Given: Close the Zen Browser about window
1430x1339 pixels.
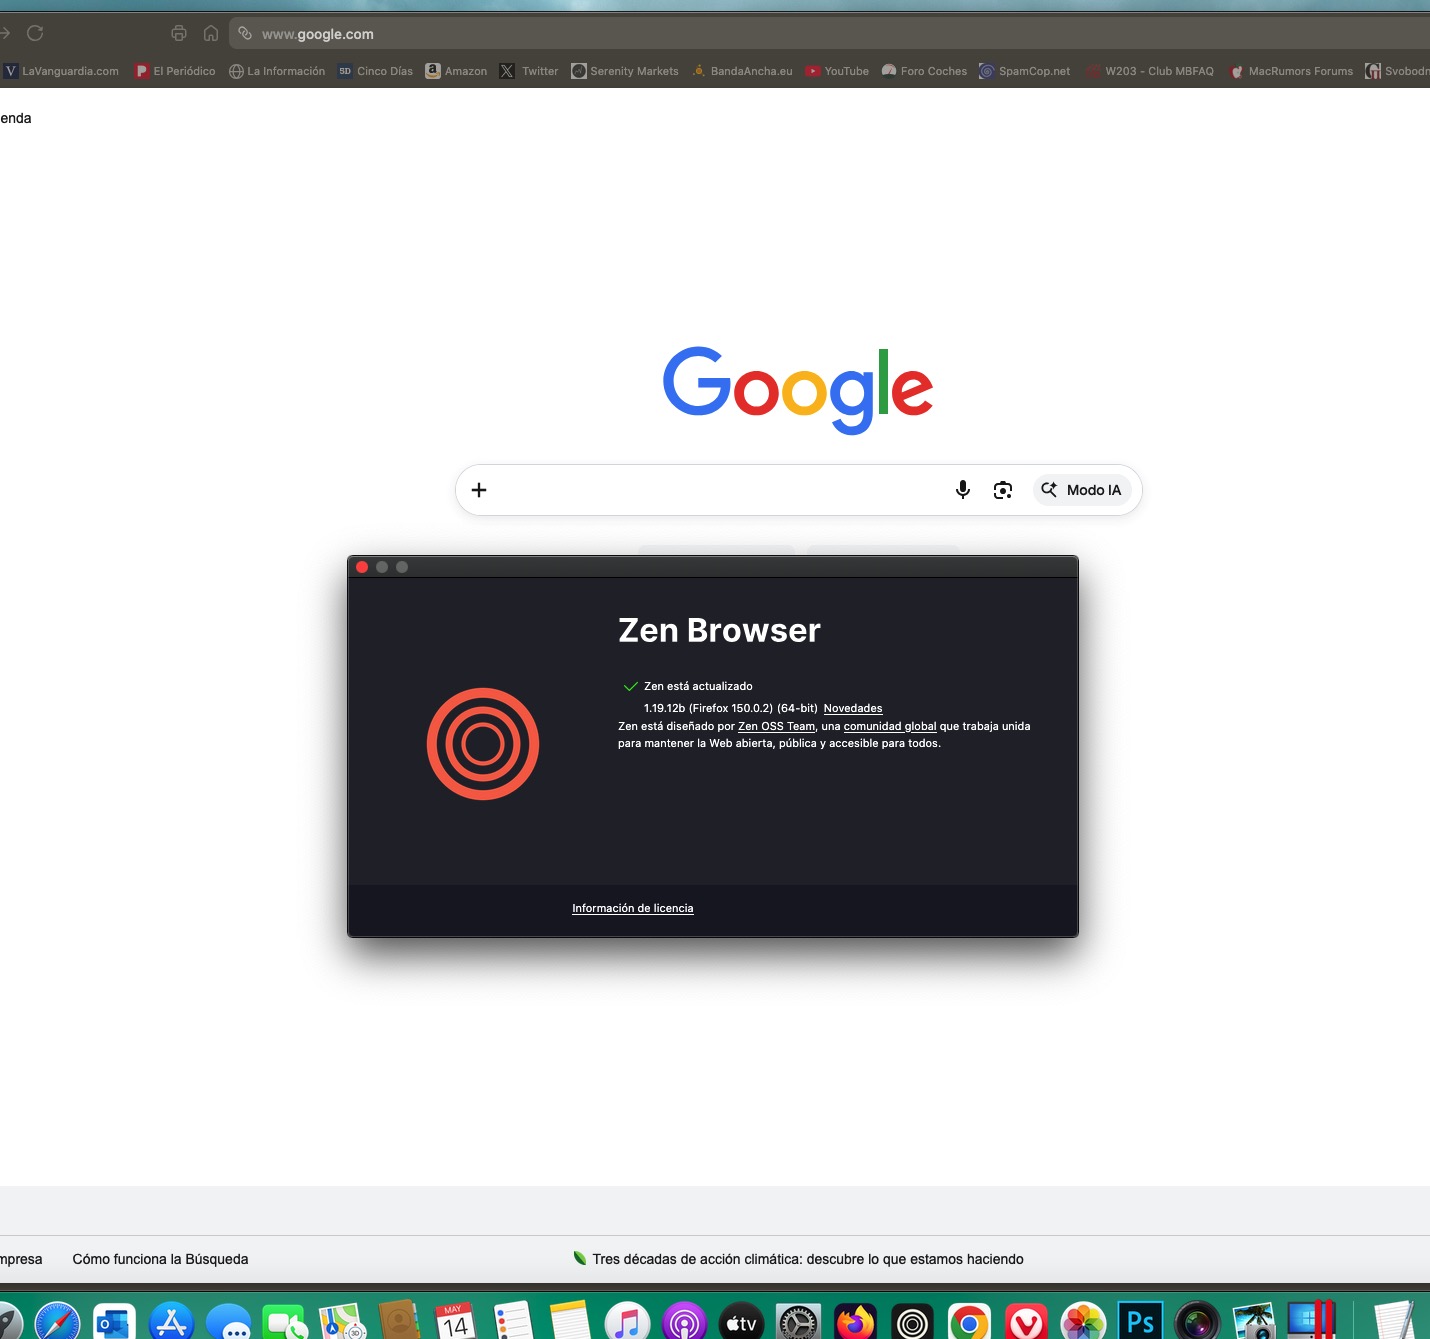Looking at the screenshot, I should coord(362,567).
